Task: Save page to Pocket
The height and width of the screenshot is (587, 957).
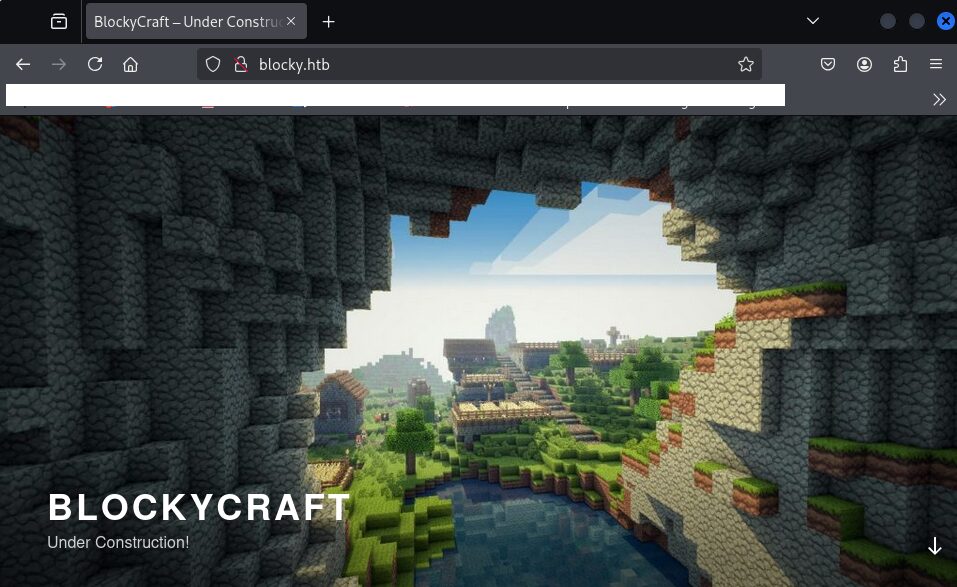Action: tap(828, 64)
